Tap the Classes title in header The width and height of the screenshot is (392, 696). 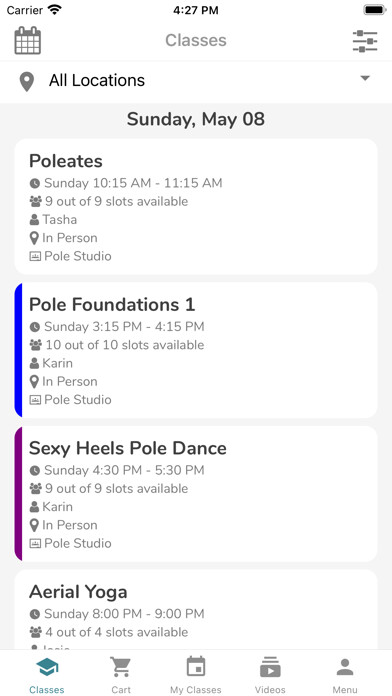coord(196,40)
